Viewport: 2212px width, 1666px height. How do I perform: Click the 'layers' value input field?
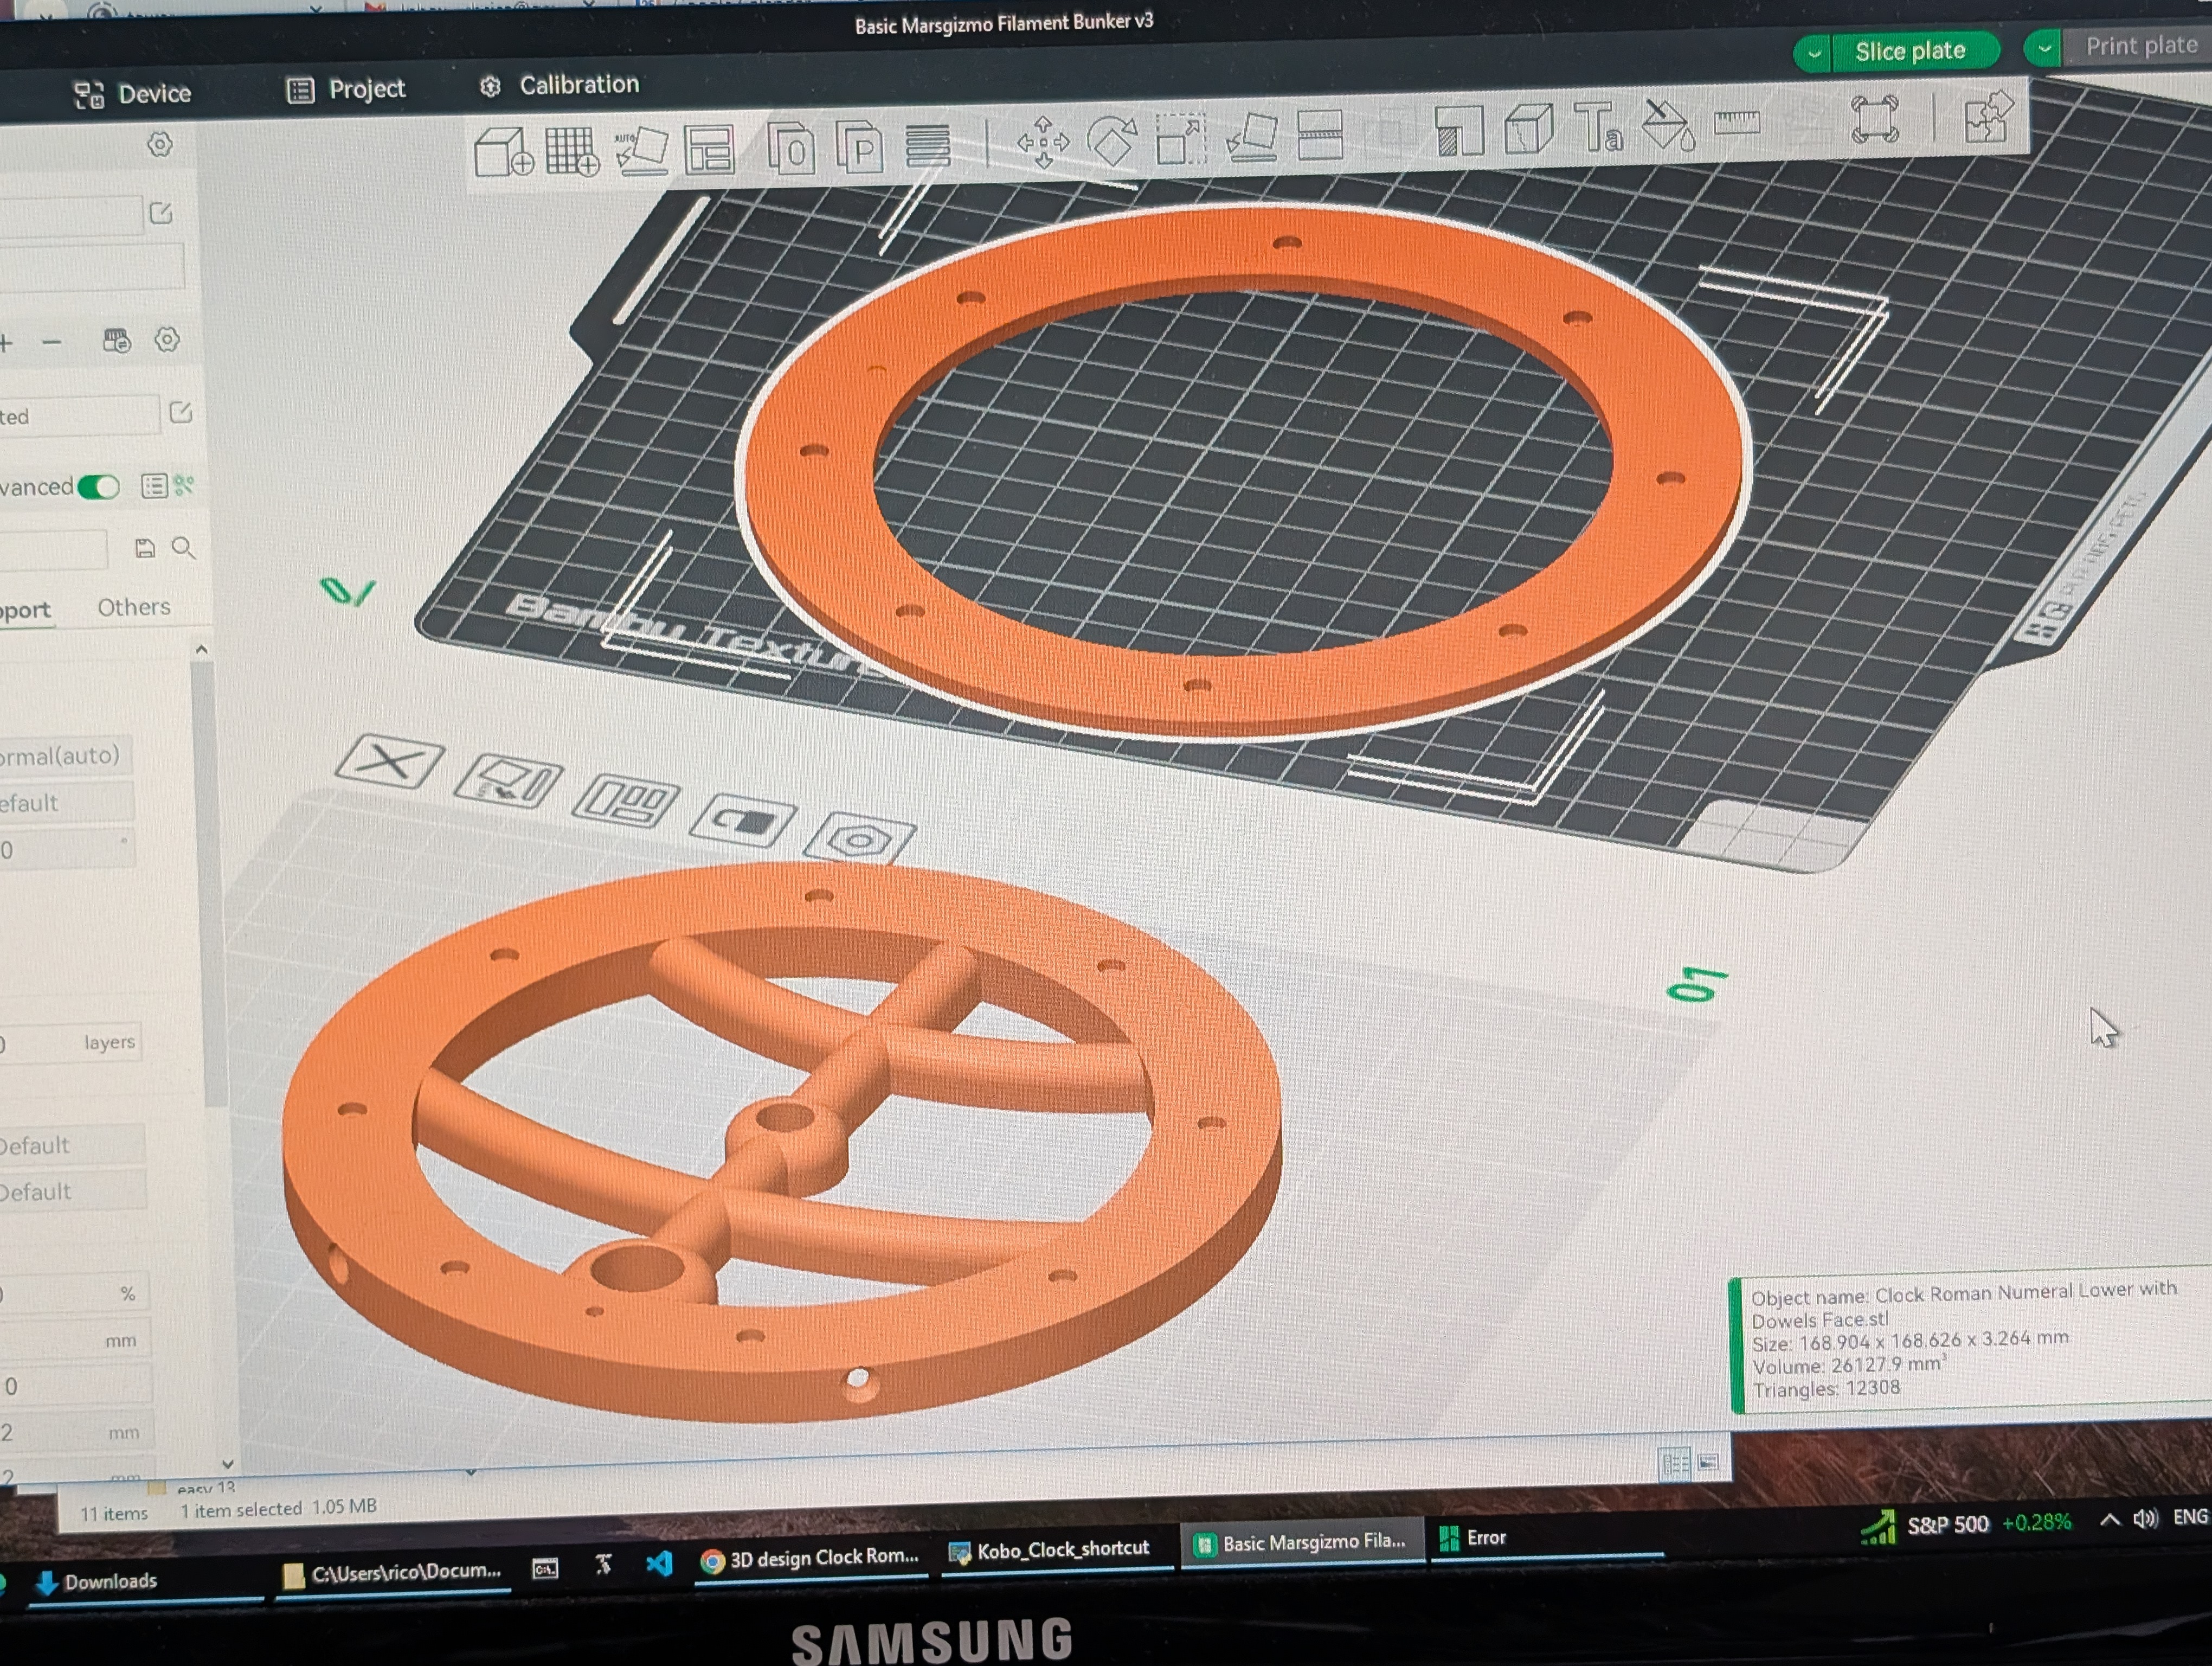pos(70,1042)
